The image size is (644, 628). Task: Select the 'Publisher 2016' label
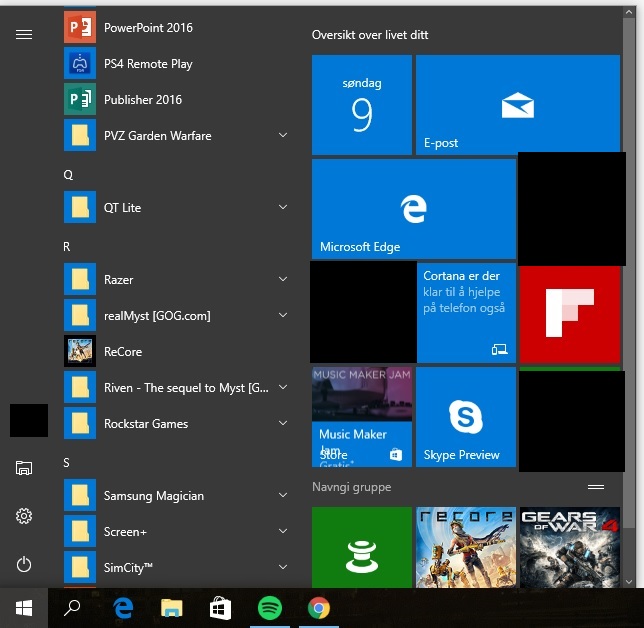coord(143,99)
